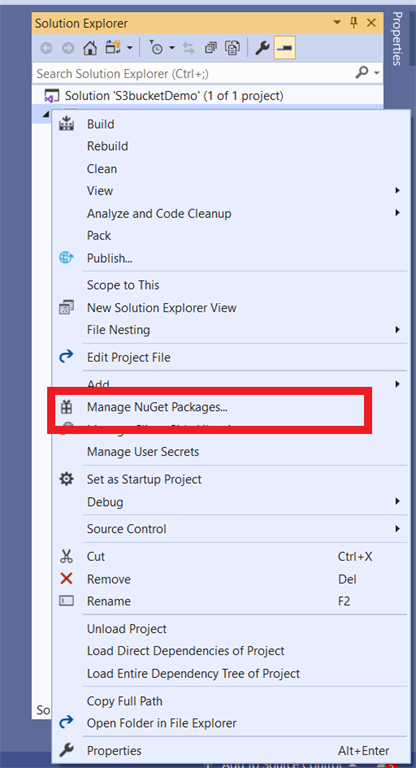Open the Switch Views dropdown arrow

pyautogui.click(x=130, y=48)
